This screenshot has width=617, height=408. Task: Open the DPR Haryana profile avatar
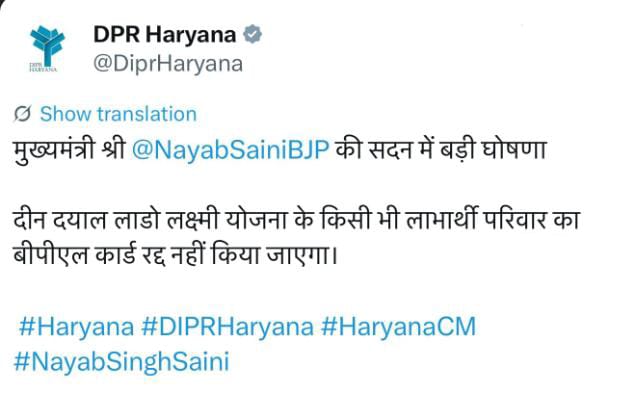pos(47,48)
